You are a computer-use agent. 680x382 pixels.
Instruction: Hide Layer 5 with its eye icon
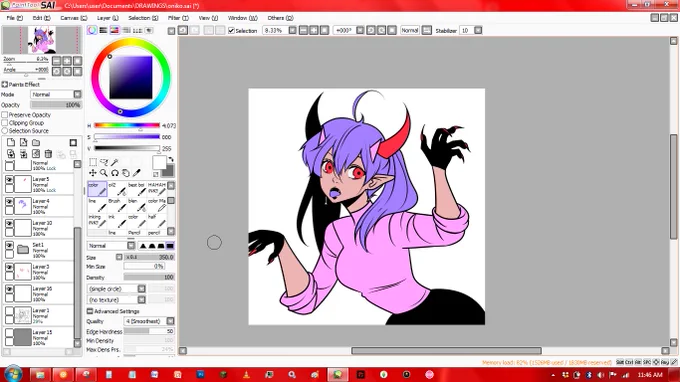click(x=9, y=179)
